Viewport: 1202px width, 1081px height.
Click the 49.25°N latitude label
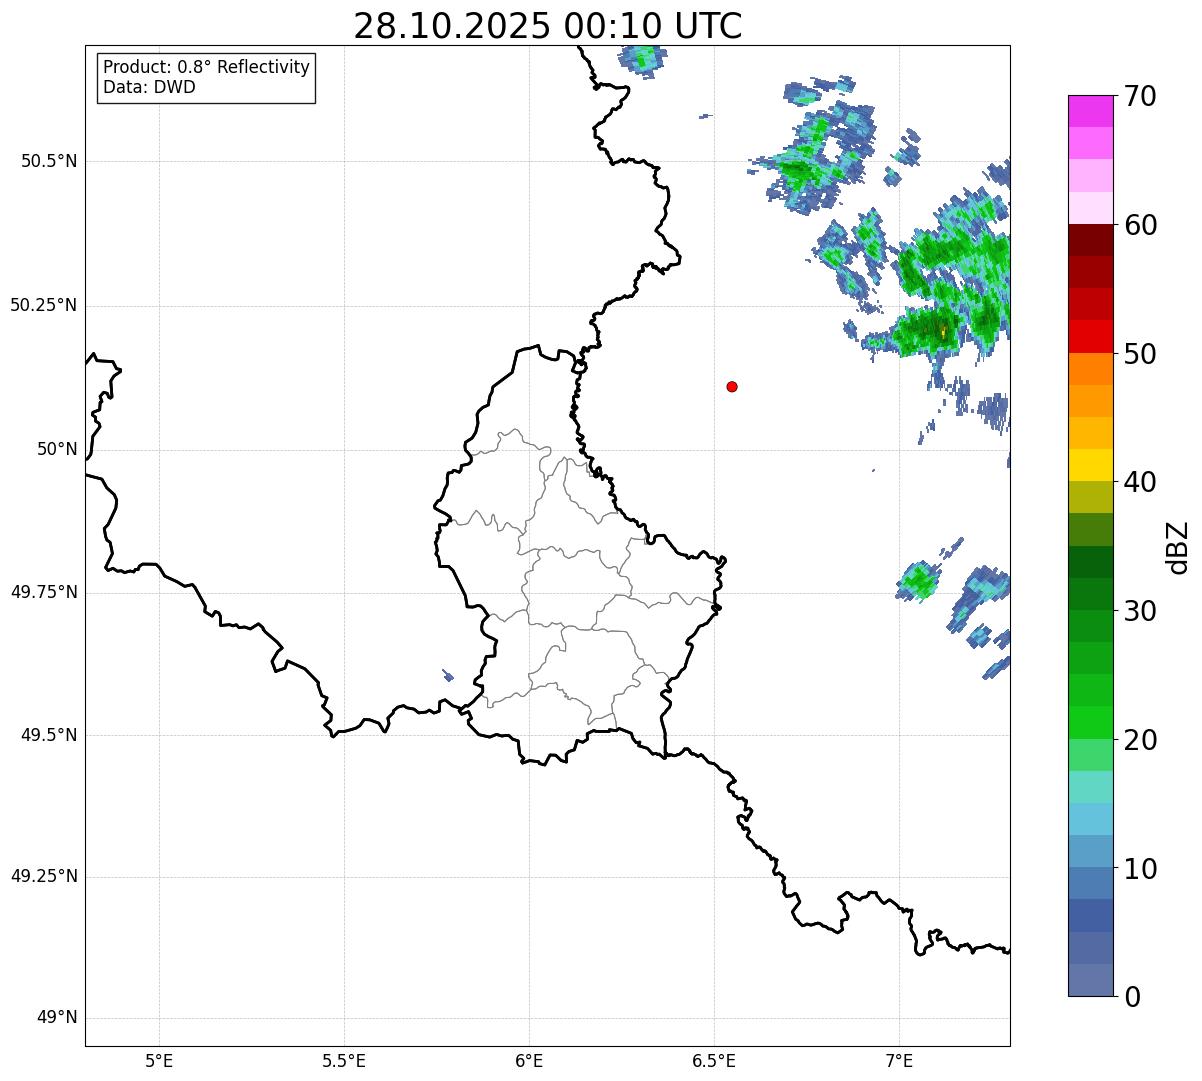click(x=43, y=877)
